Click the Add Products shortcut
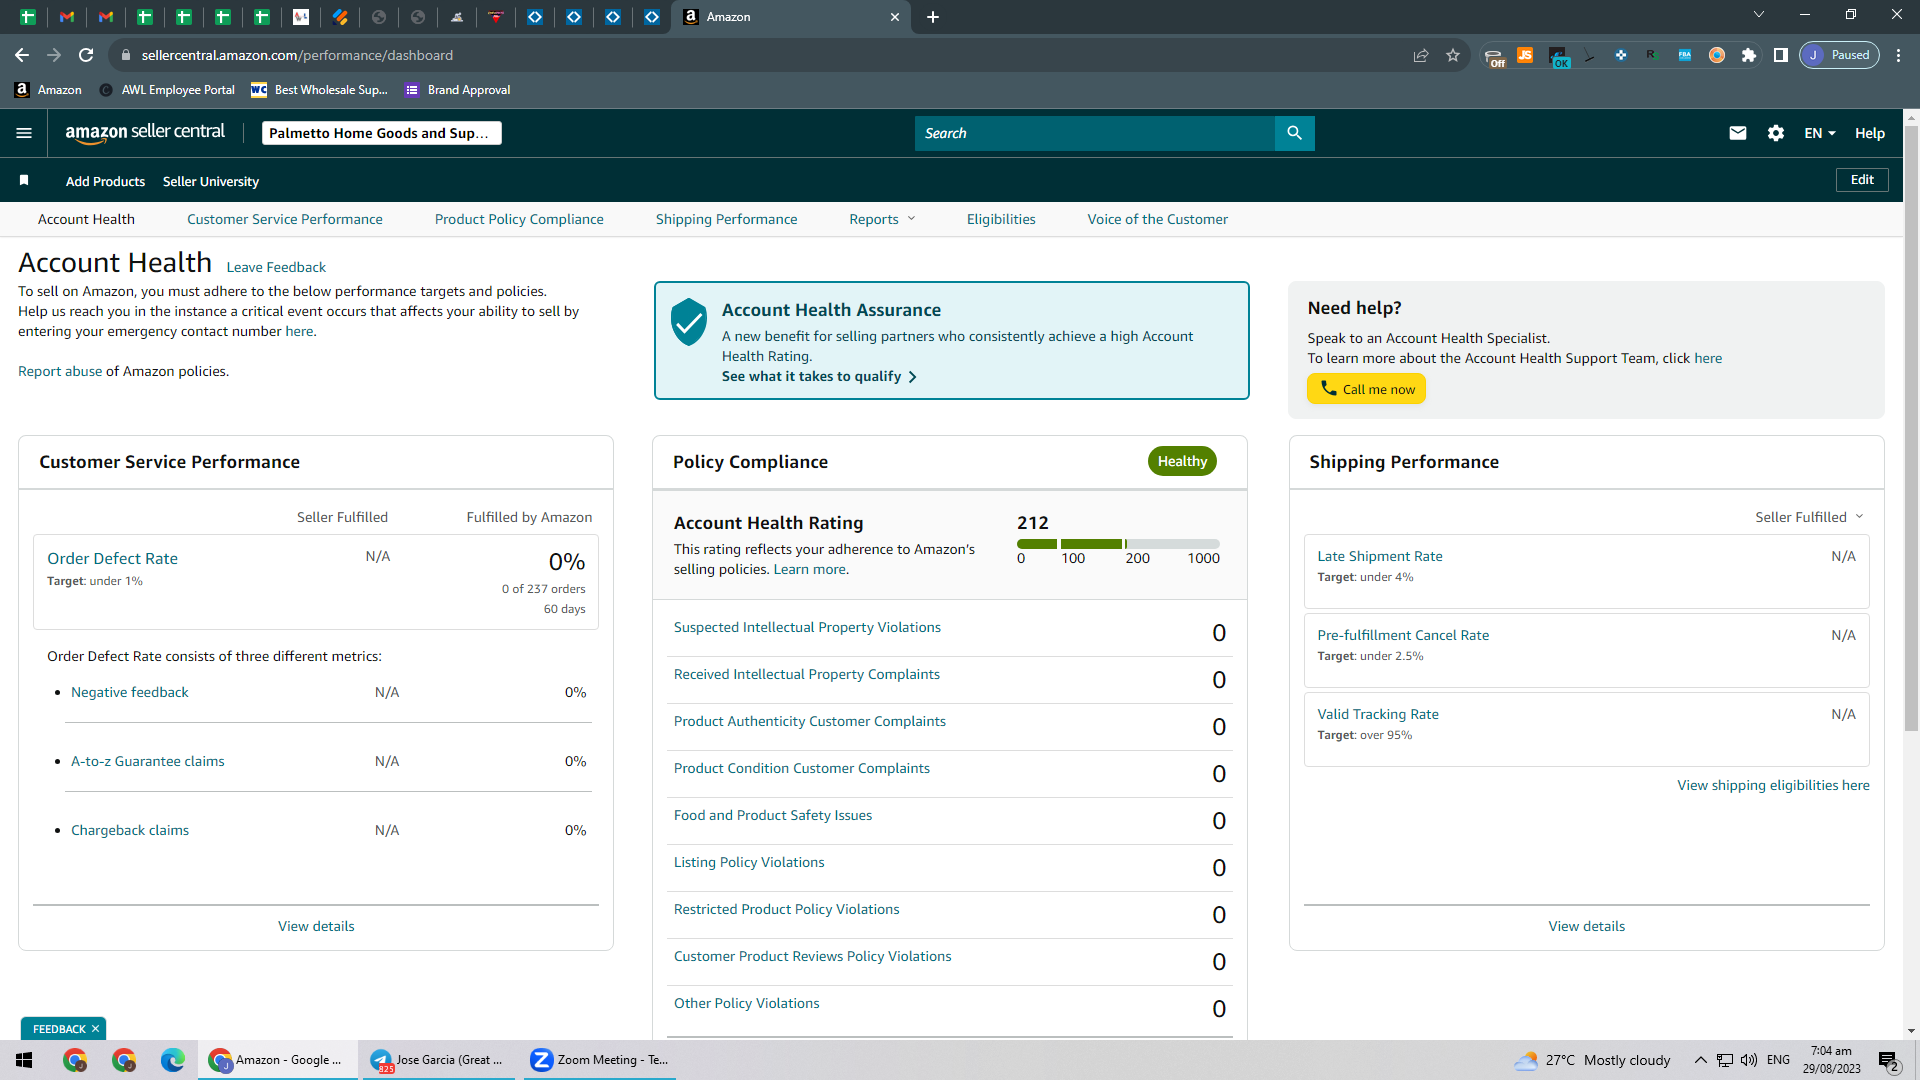Image resolution: width=1920 pixels, height=1080 pixels. pos(105,181)
